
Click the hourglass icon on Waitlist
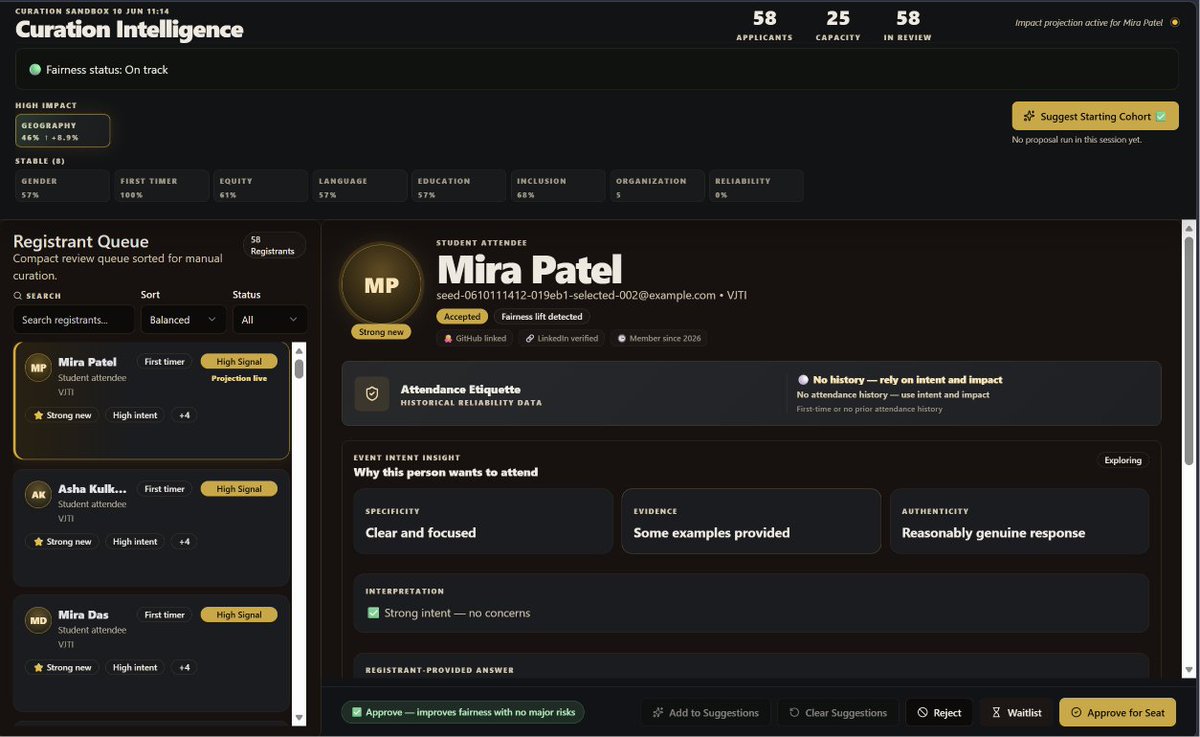pyautogui.click(x=996, y=713)
